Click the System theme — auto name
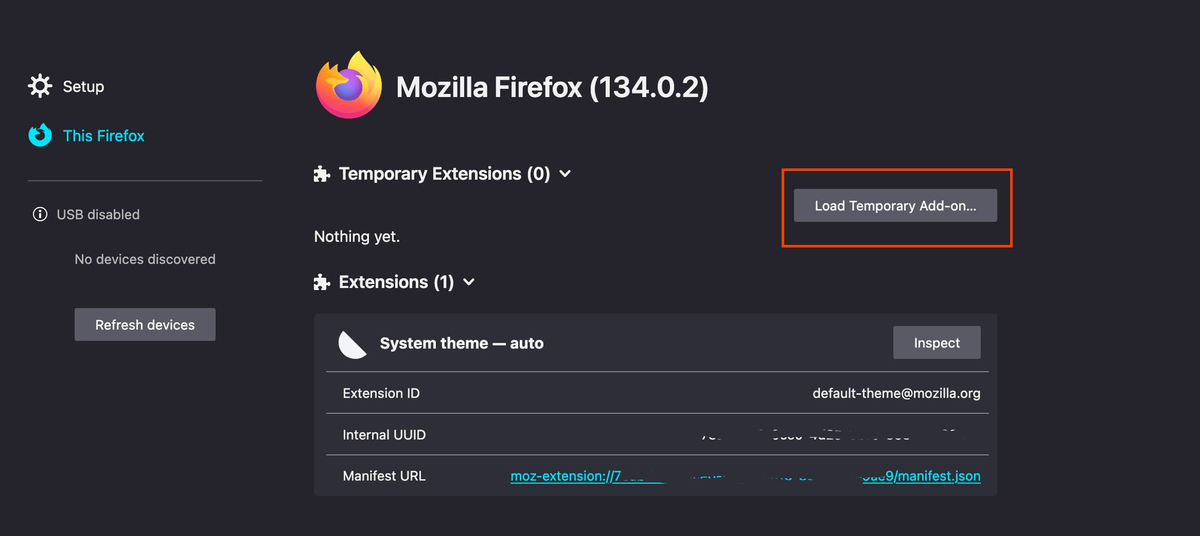This screenshot has width=1200, height=536. [461, 343]
